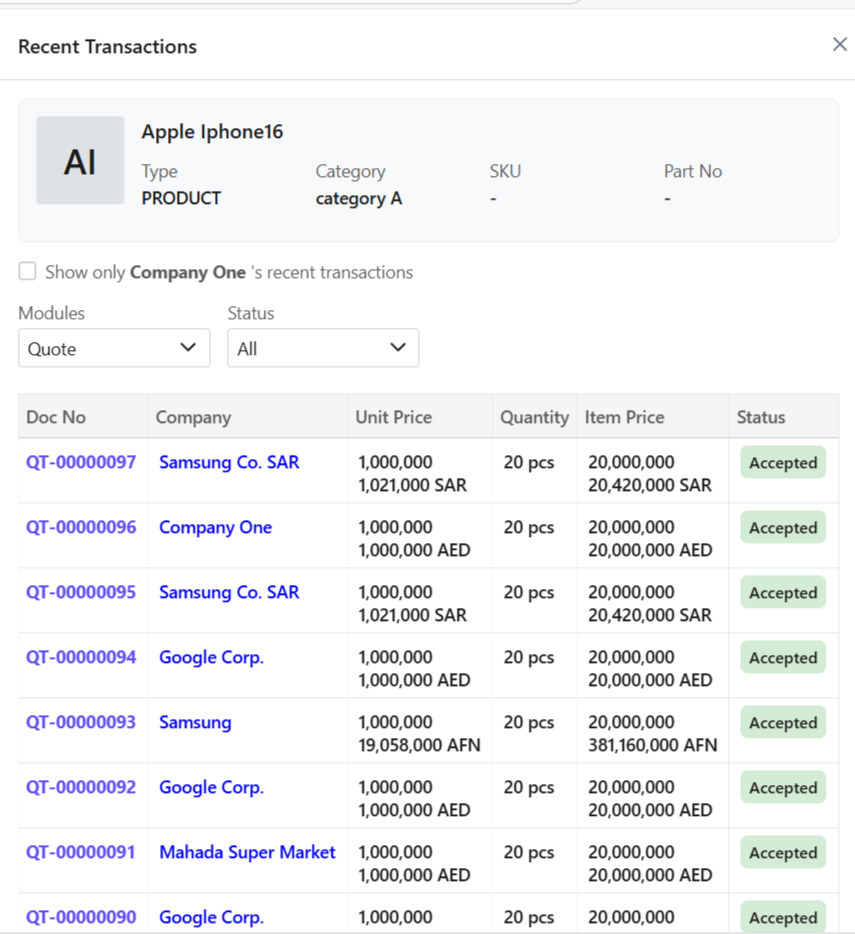Open quote QT-00000092
The height and width of the screenshot is (934, 855).
[x=81, y=787]
